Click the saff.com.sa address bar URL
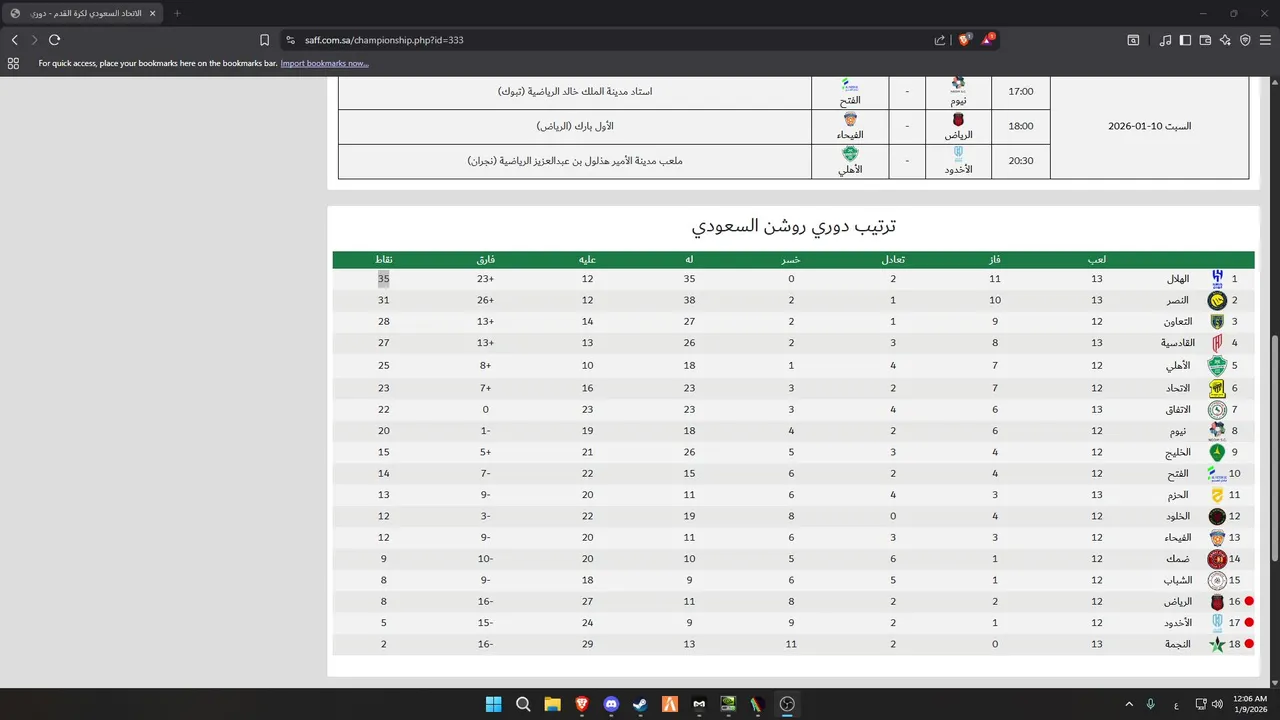Screen dimensions: 1280x720 [384, 40]
